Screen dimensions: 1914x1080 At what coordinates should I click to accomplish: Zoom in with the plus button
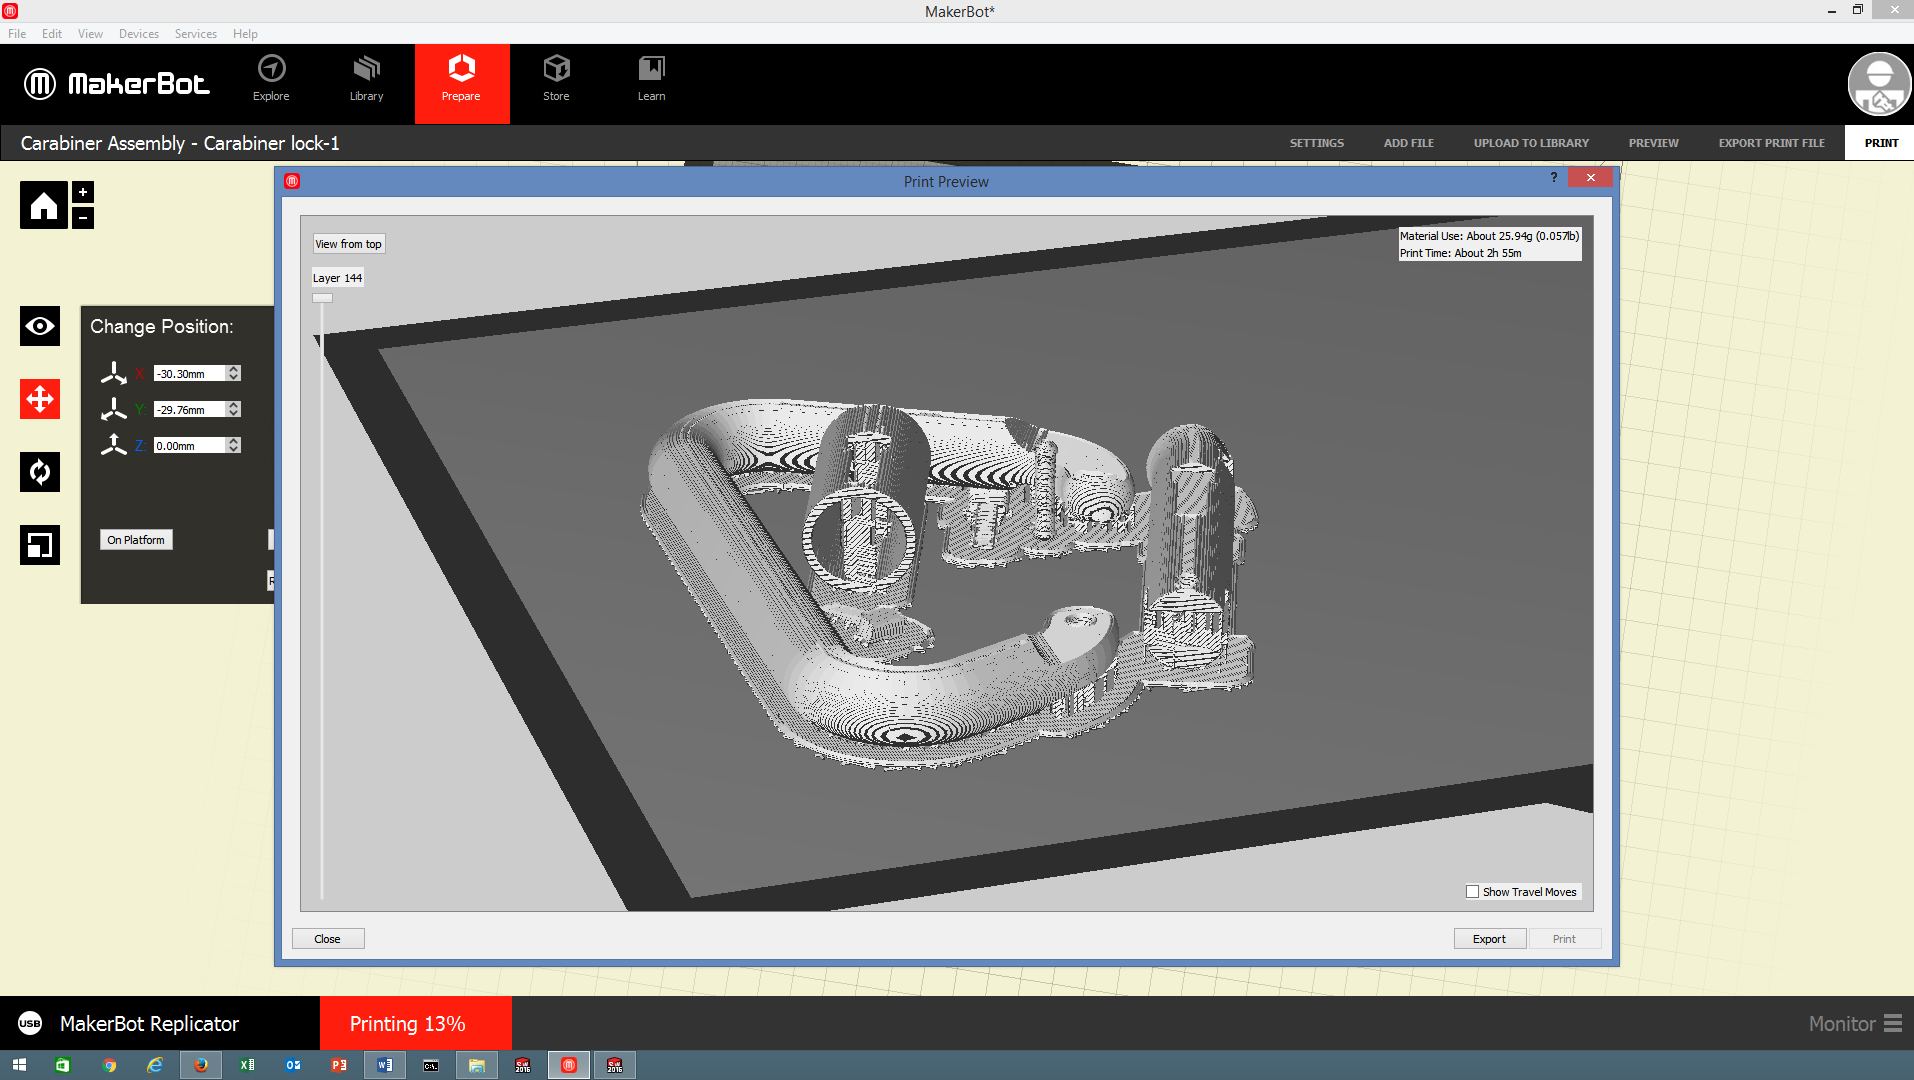point(83,192)
